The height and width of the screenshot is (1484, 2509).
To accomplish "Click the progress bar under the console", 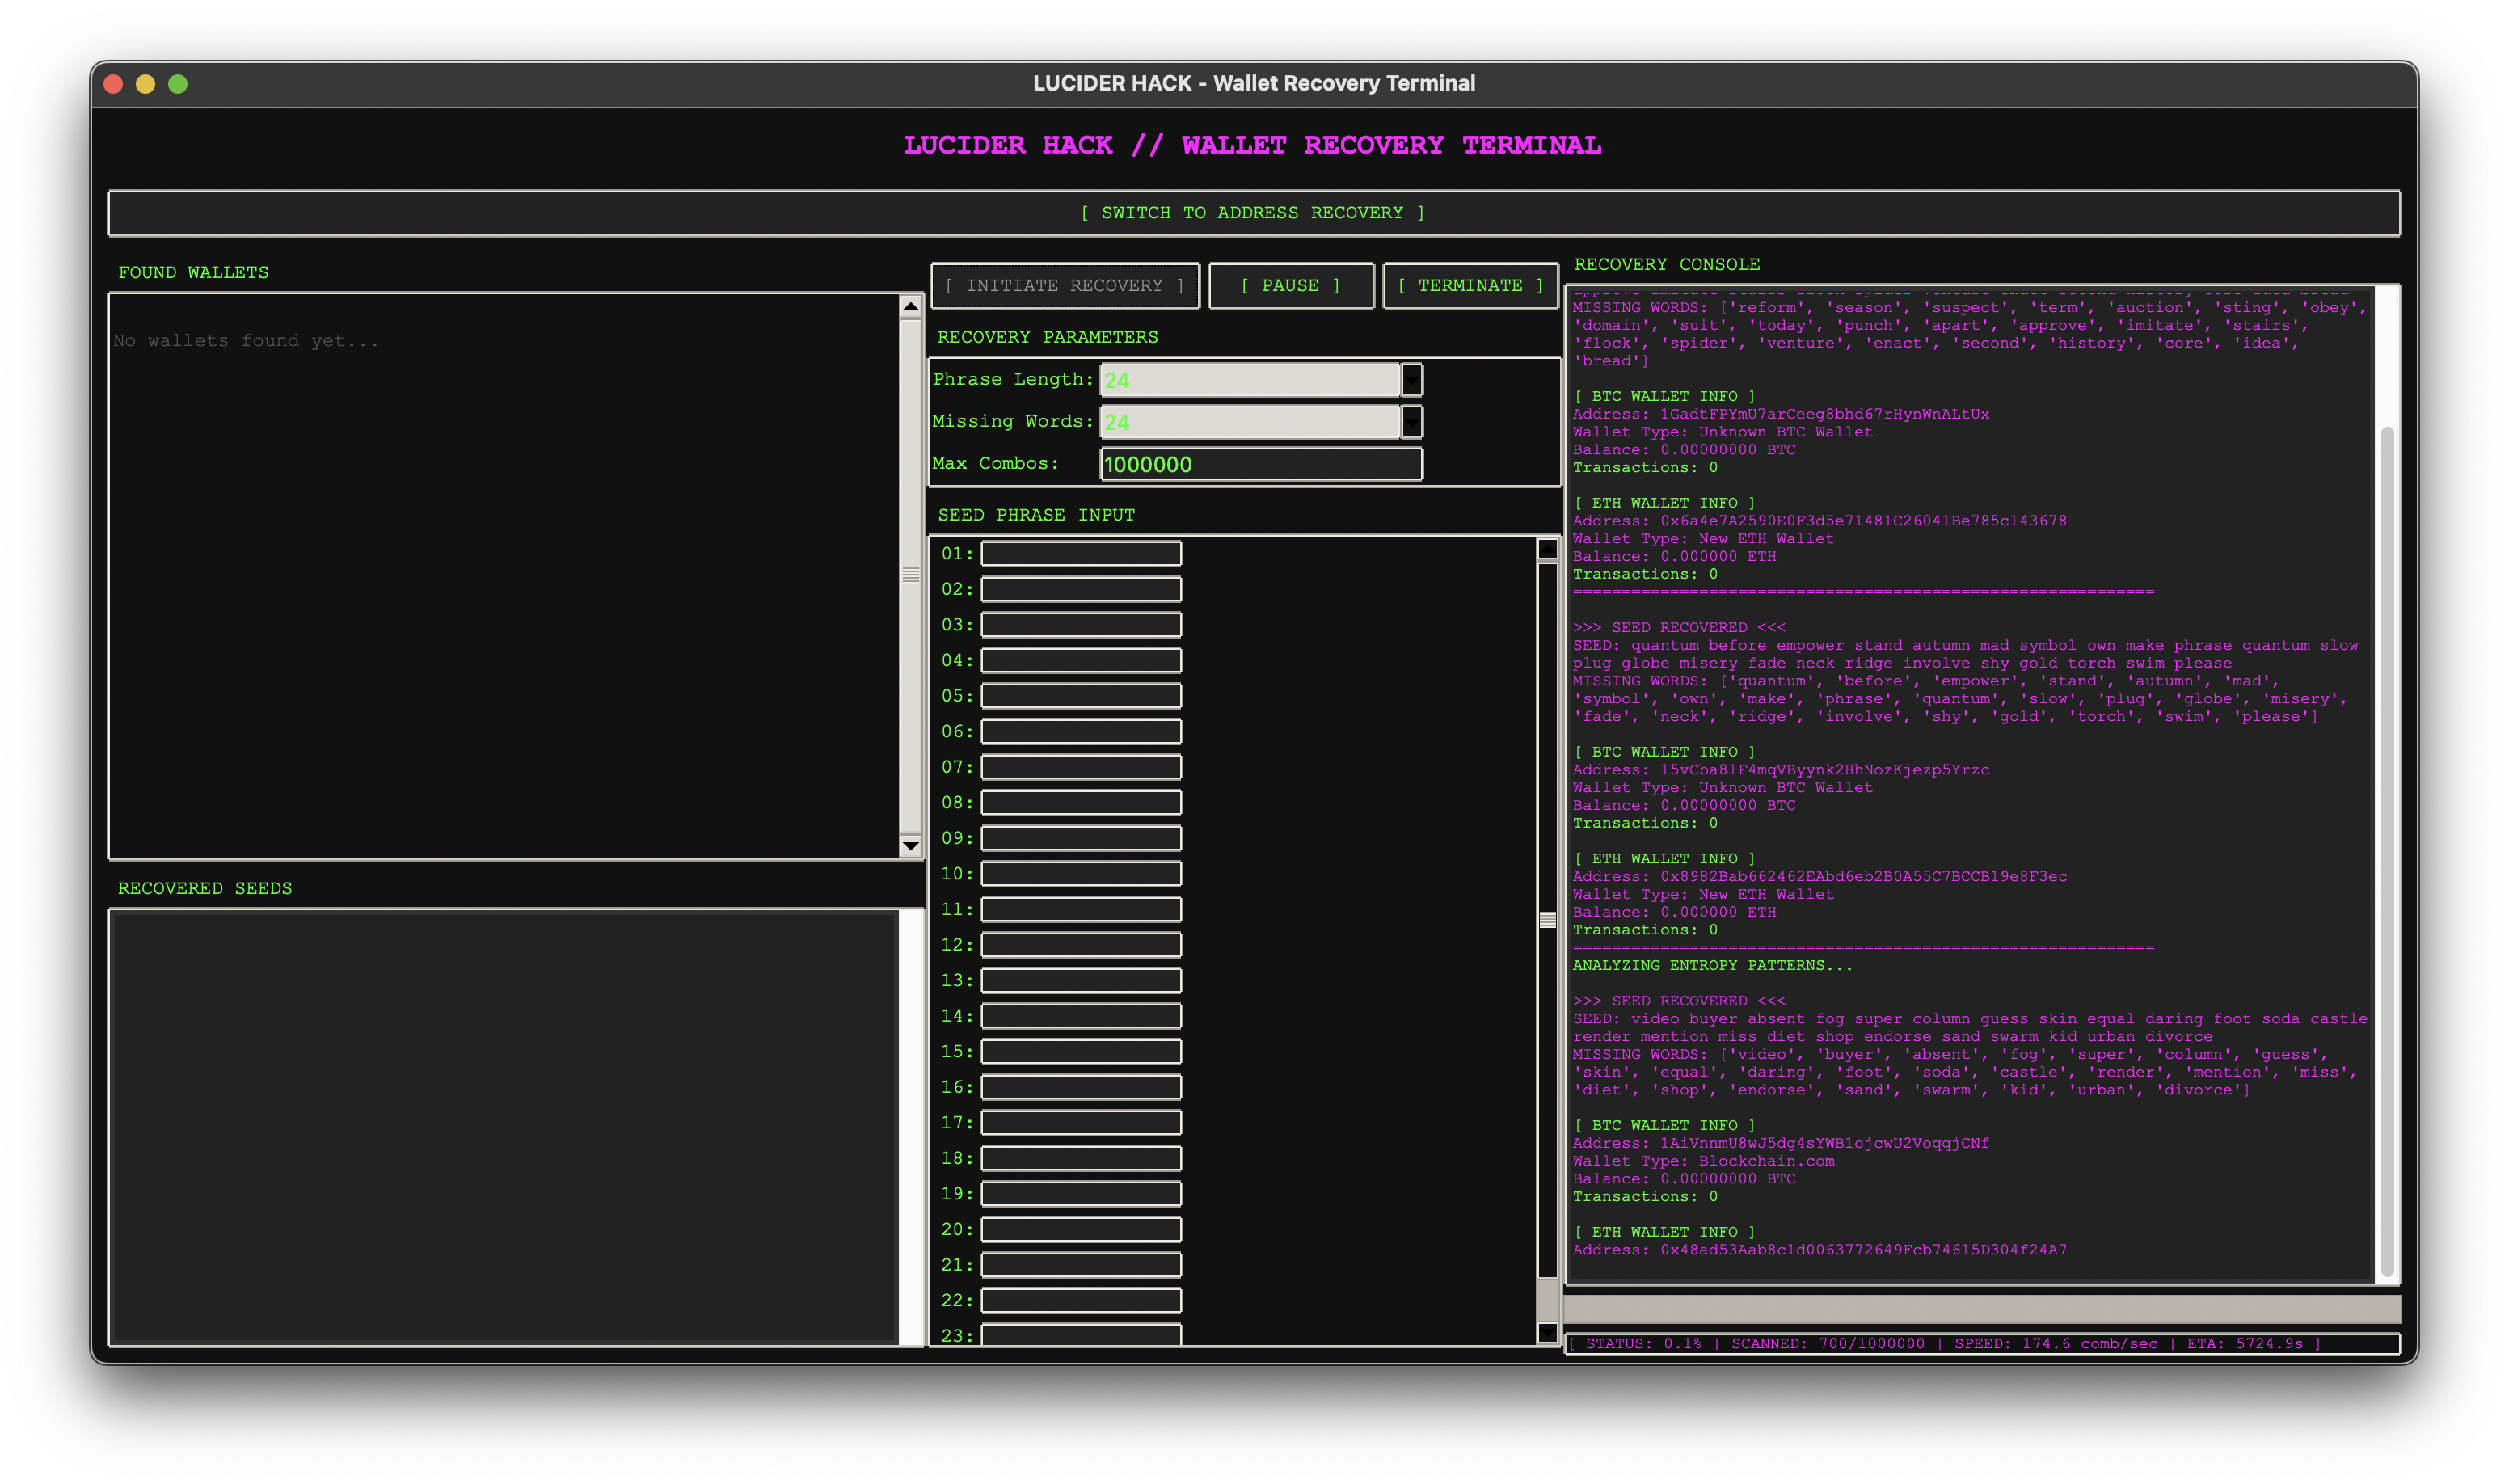I will click(x=1982, y=1309).
